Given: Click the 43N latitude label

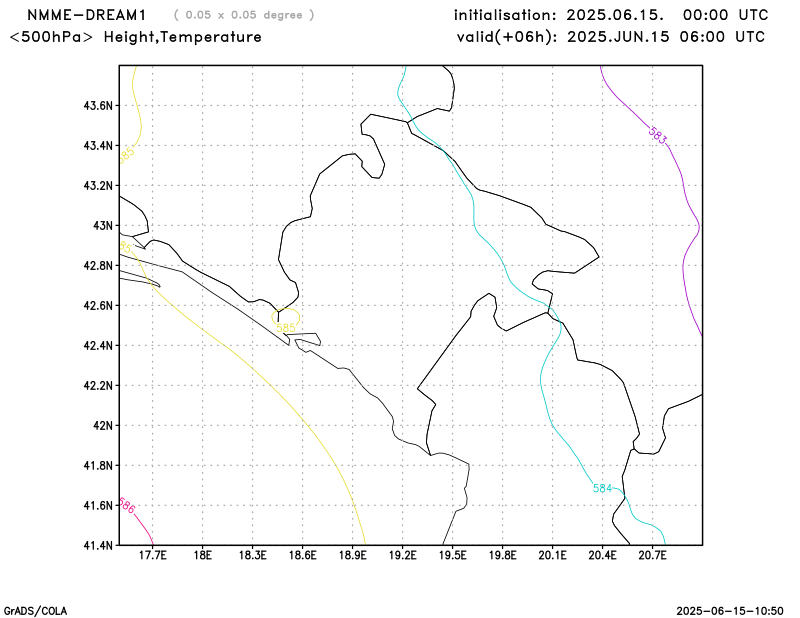Looking at the screenshot, I should pos(103,226).
